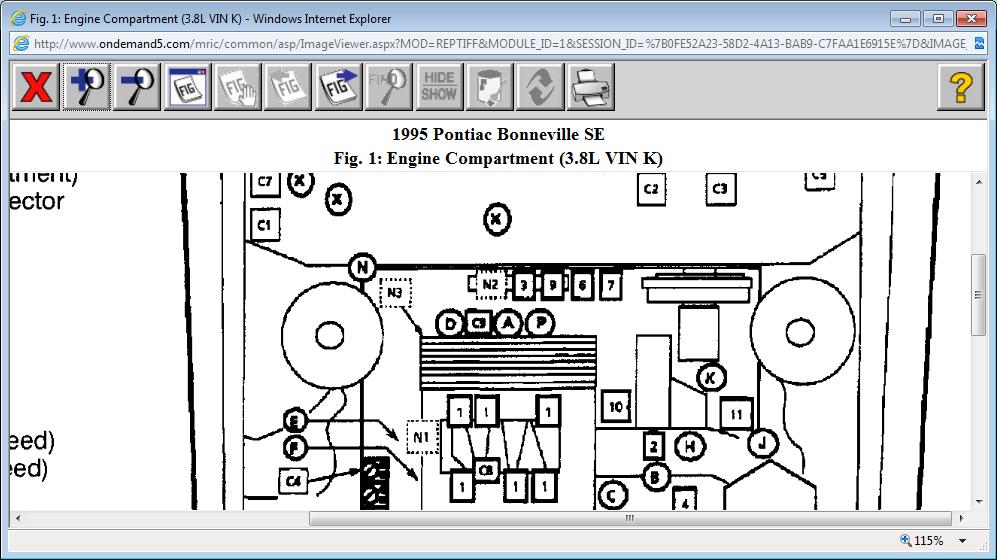Click the box labeled 7 in diagram
The width and height of the screenshot is (997, 560).
click(610, 285)
